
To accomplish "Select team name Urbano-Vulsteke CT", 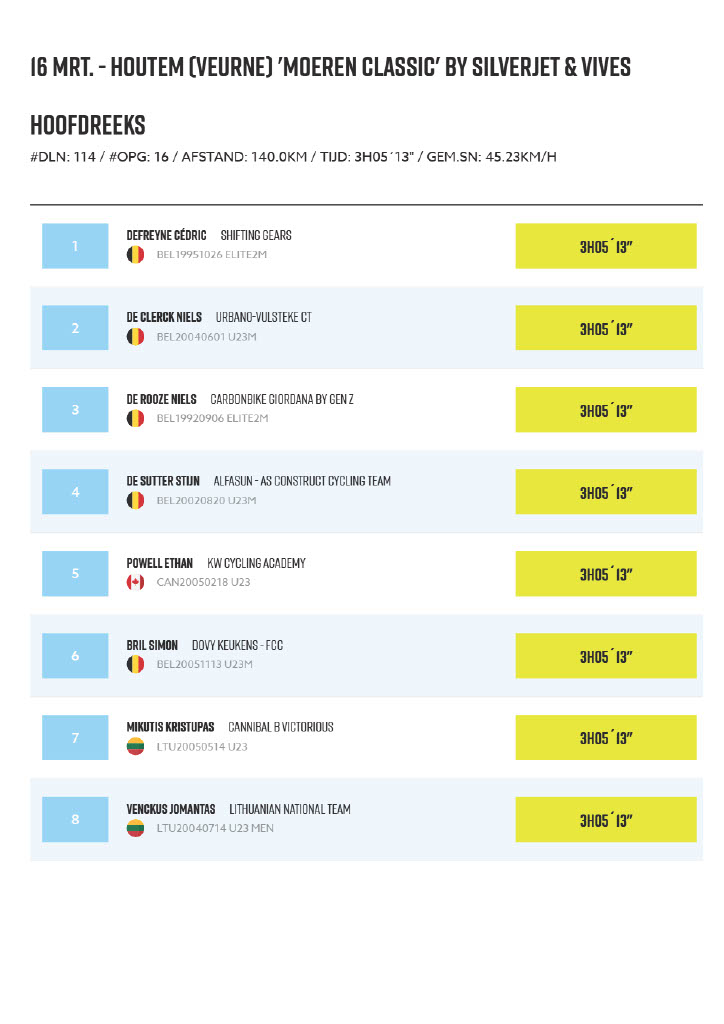I will 263,317.
